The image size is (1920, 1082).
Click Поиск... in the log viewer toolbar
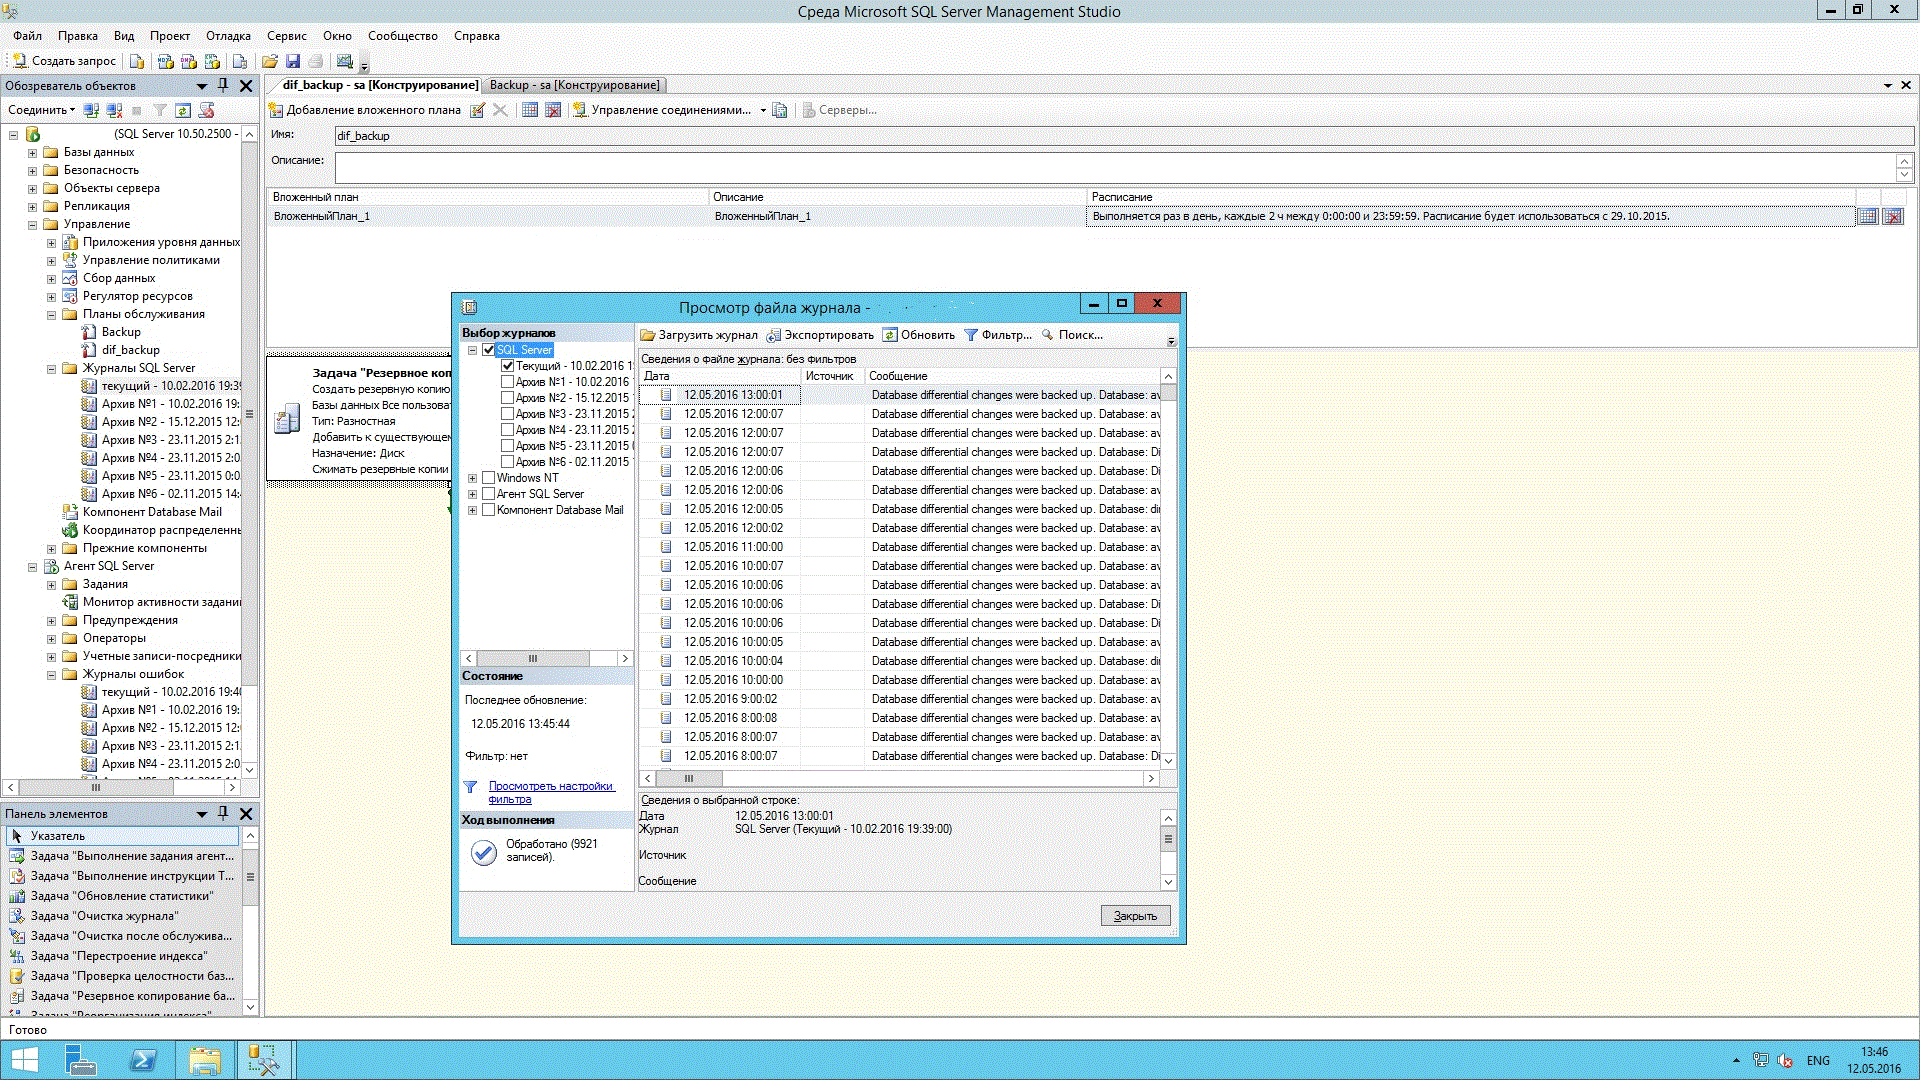[1072, 335]
